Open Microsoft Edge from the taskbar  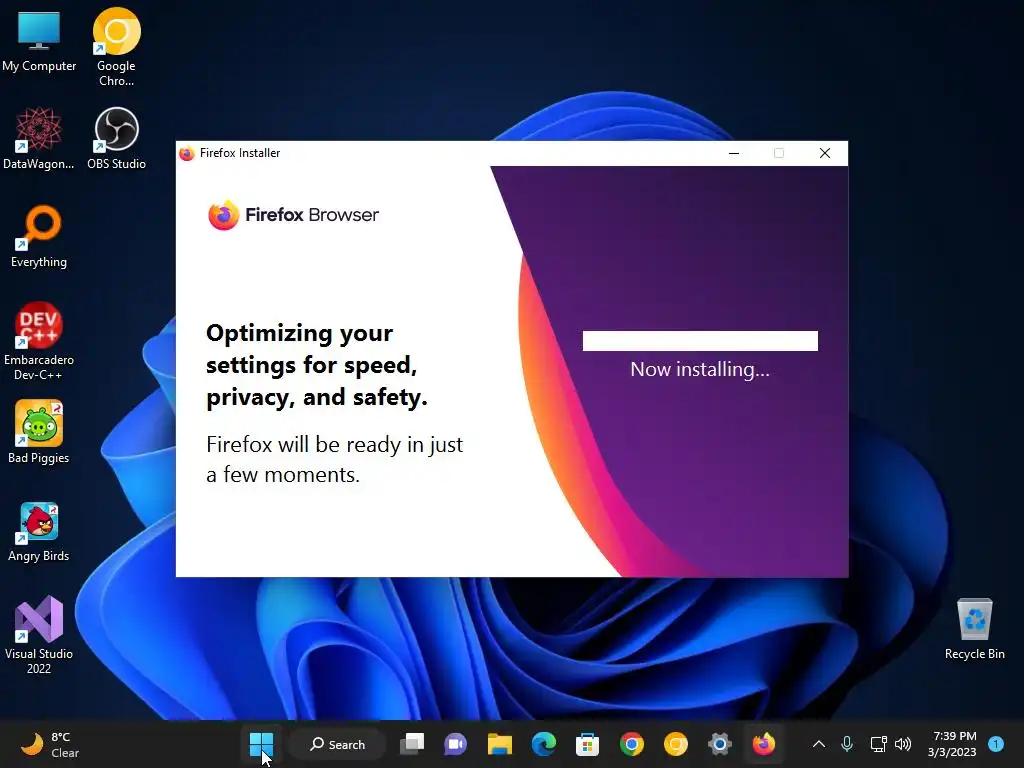[x=543, y=744]
